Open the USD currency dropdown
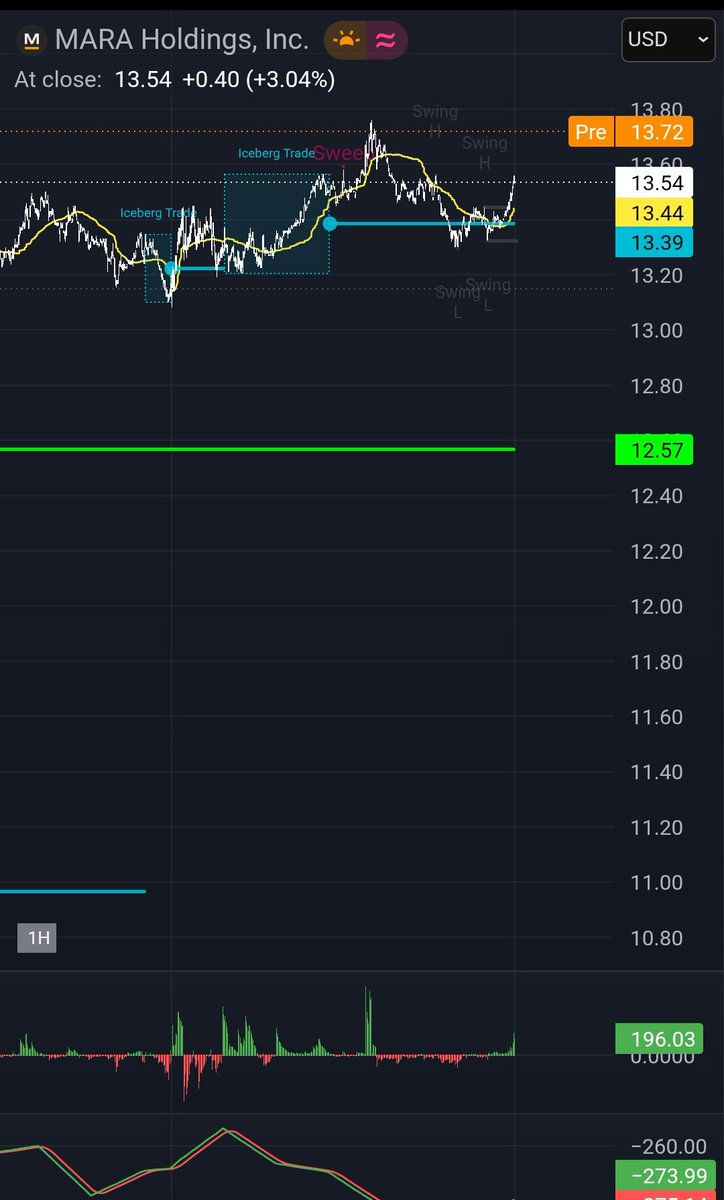 669,41
